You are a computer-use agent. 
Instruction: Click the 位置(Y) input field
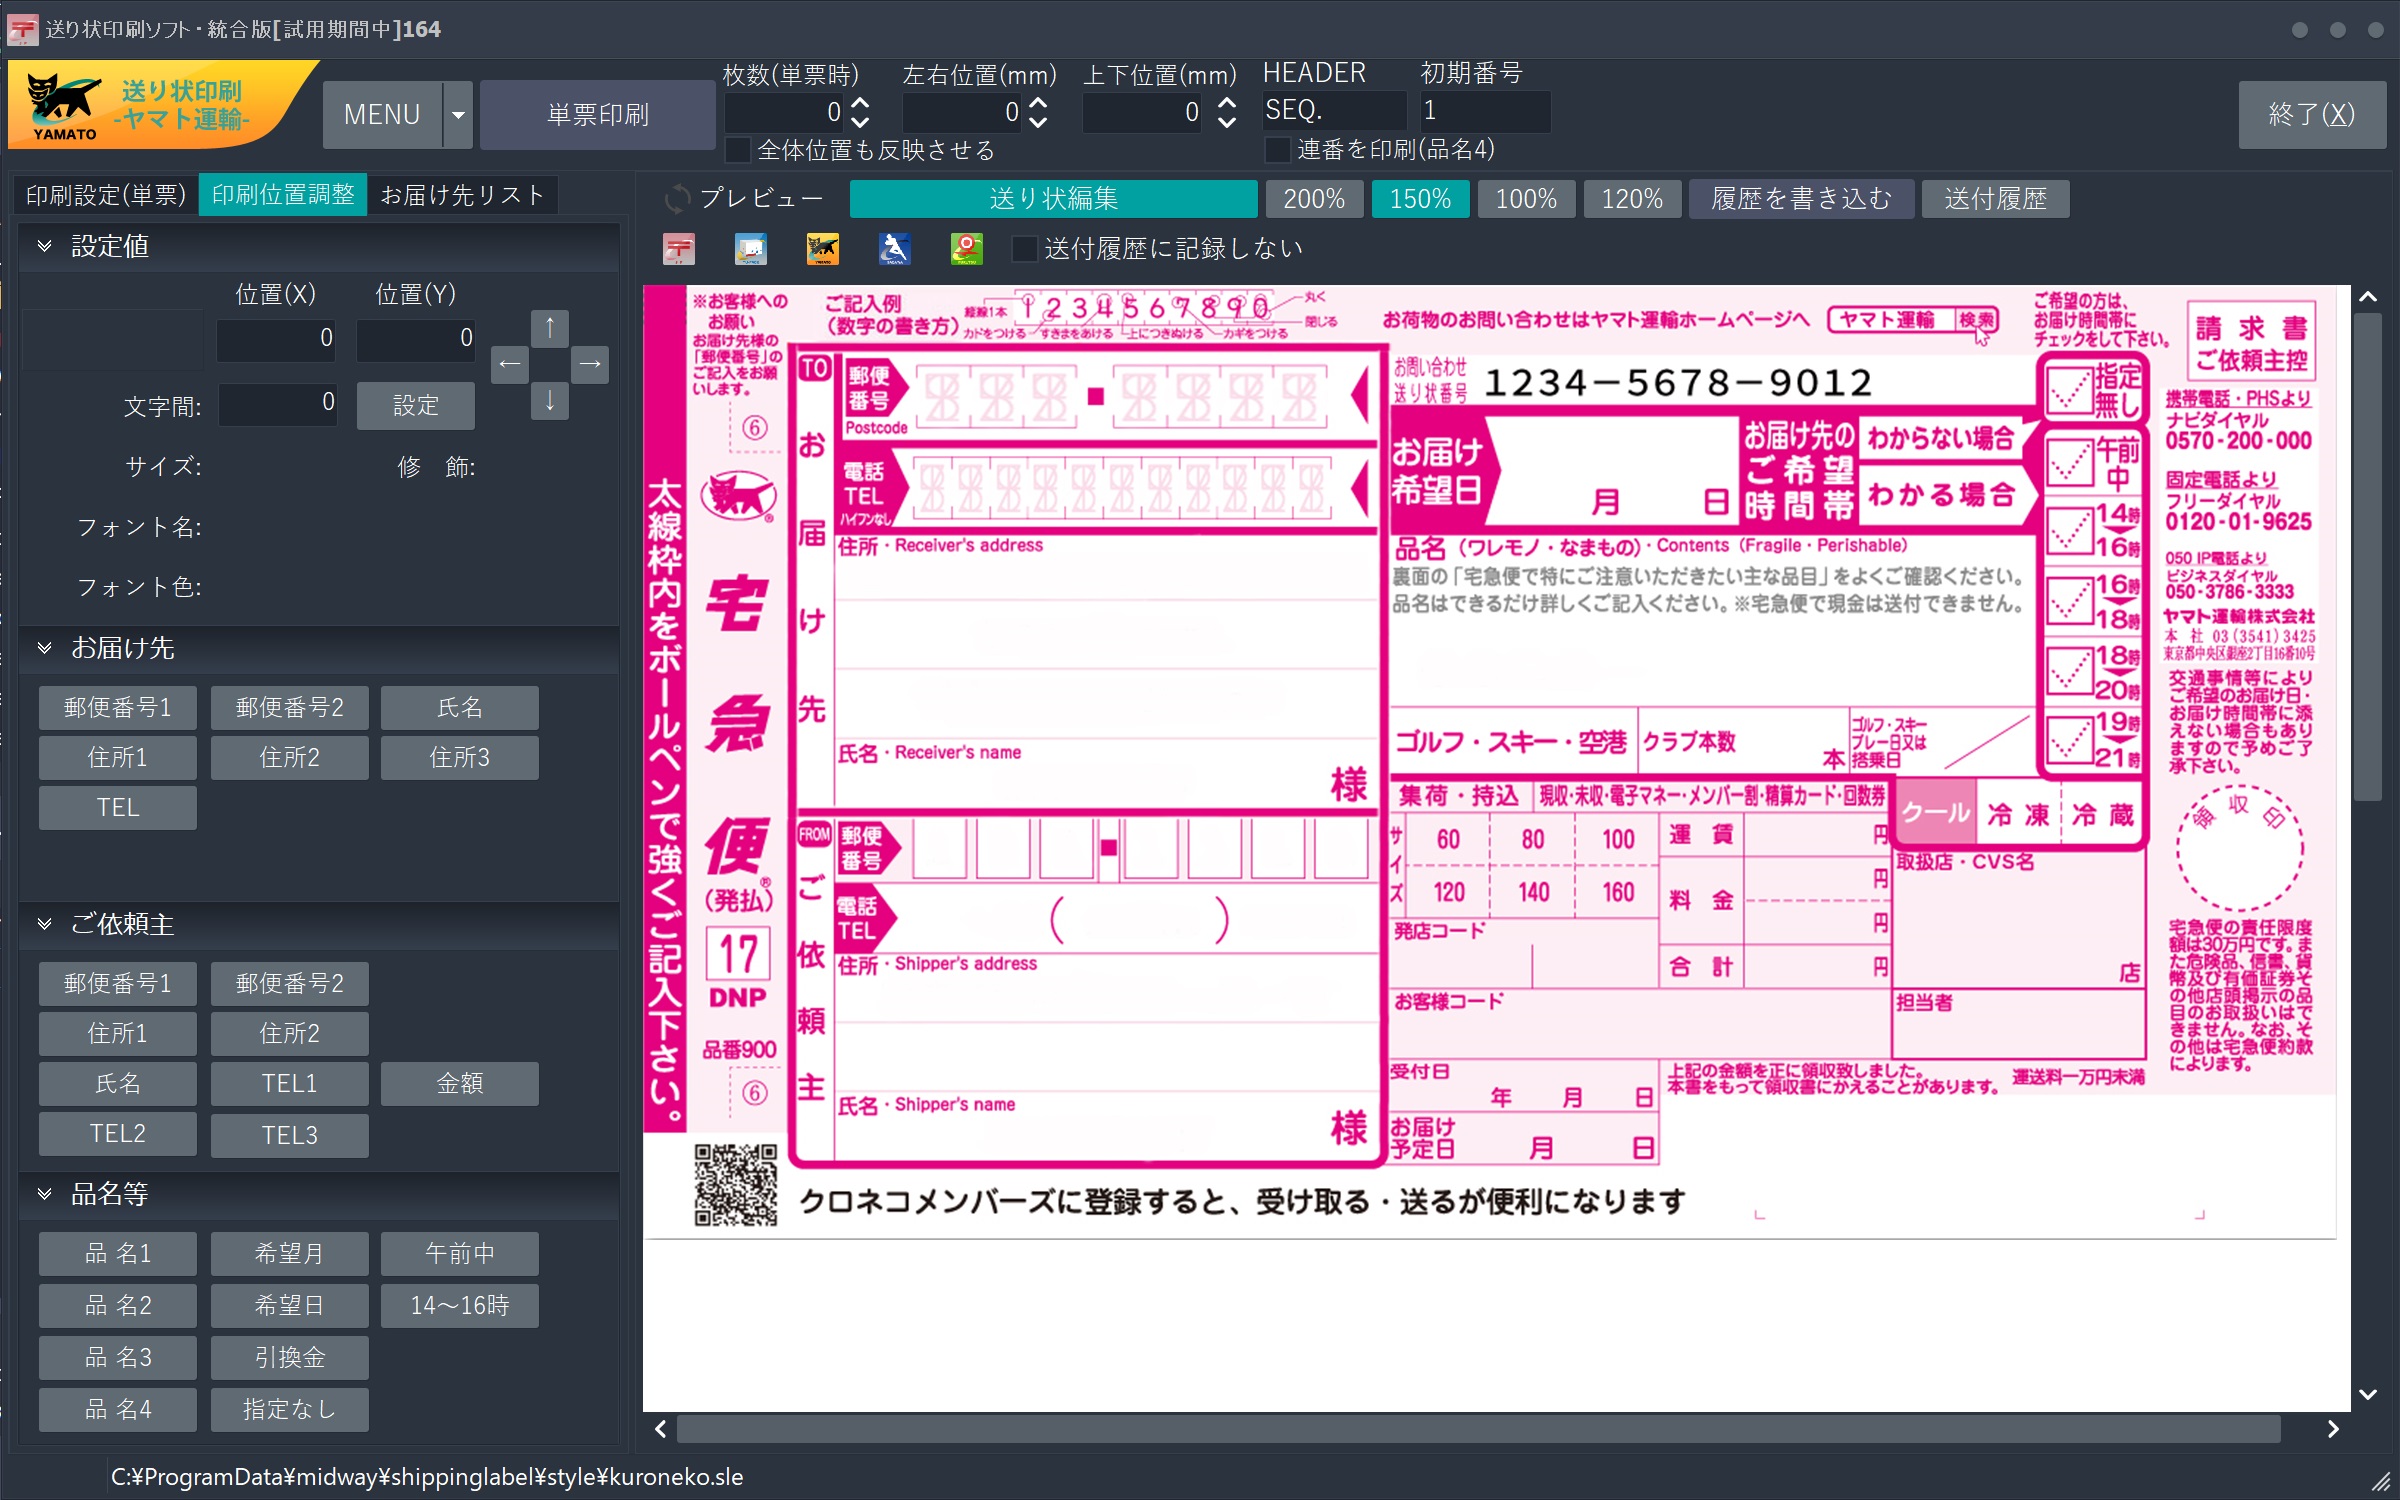point(416,339)
